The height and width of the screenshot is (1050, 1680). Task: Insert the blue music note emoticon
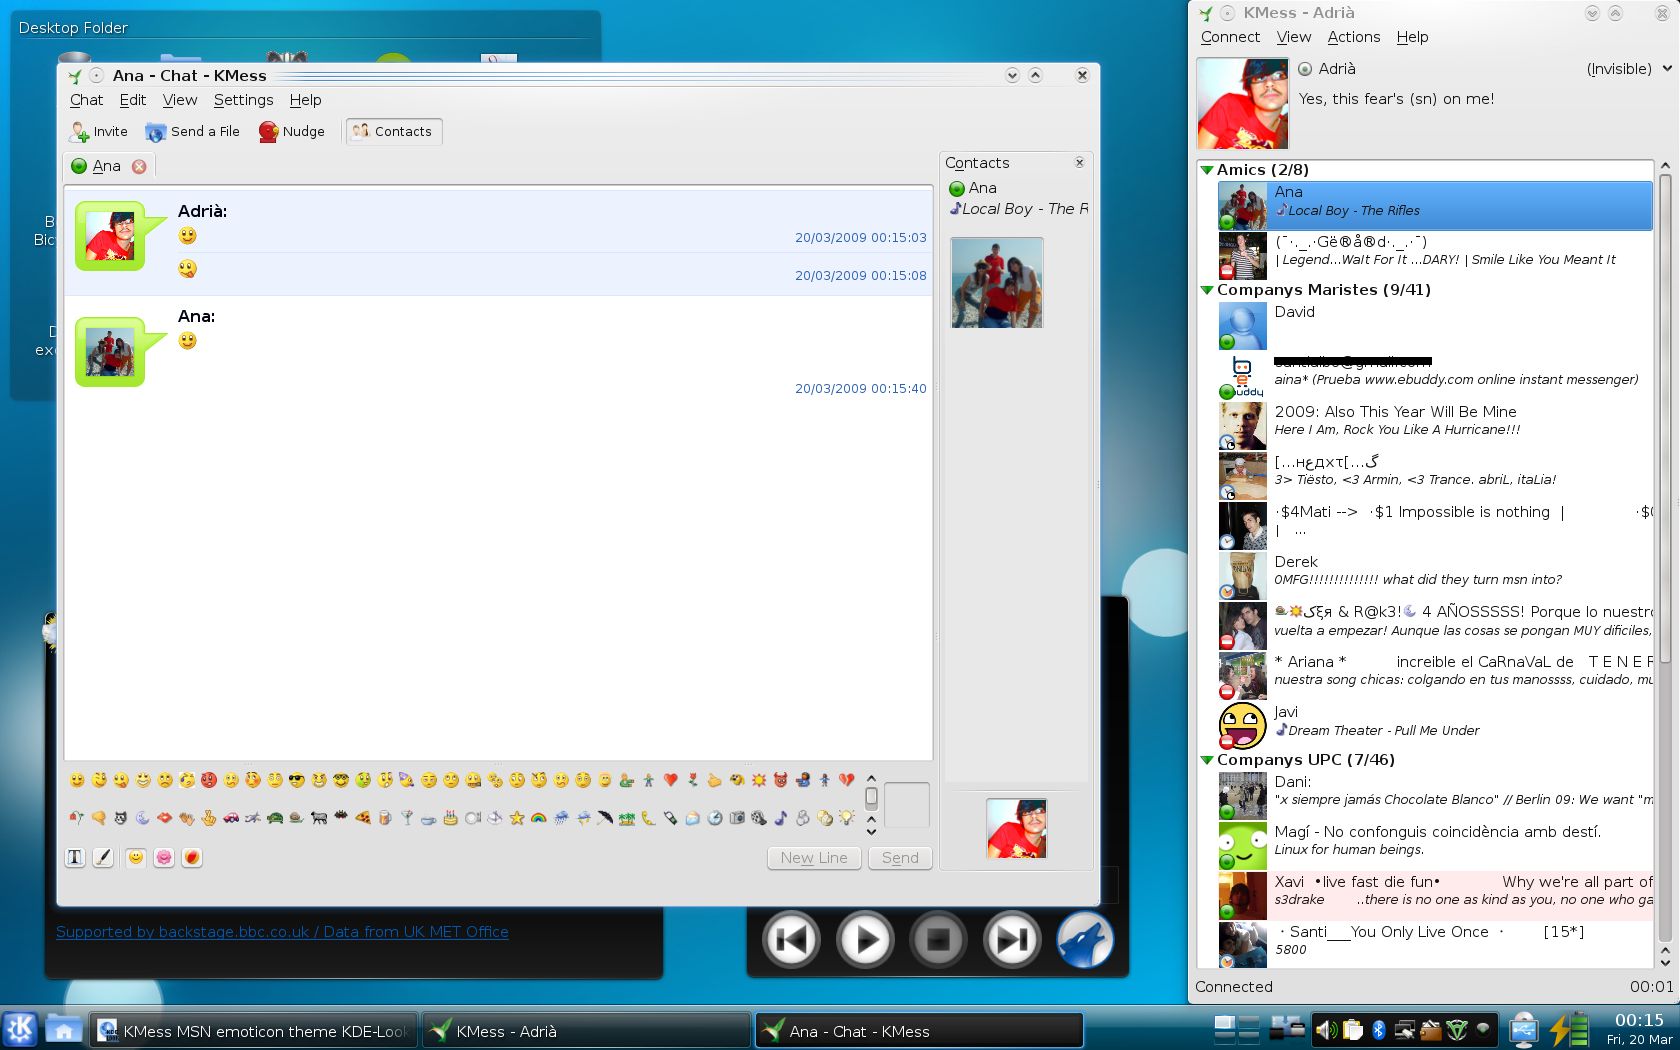[x=780, y=818]
